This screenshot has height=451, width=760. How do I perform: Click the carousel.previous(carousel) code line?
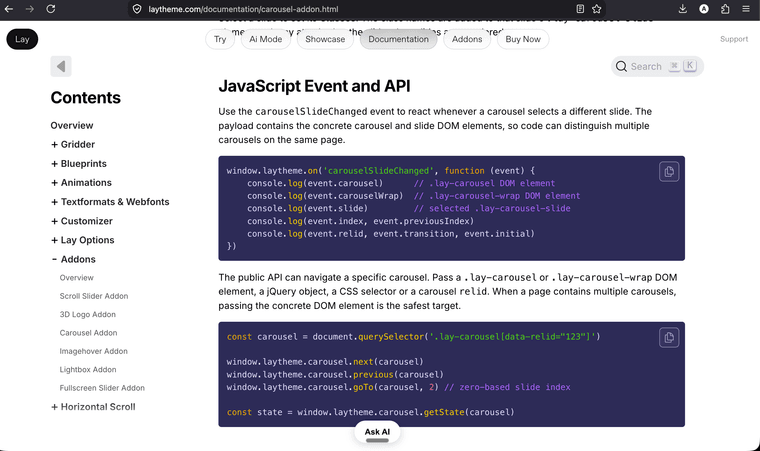335,374
